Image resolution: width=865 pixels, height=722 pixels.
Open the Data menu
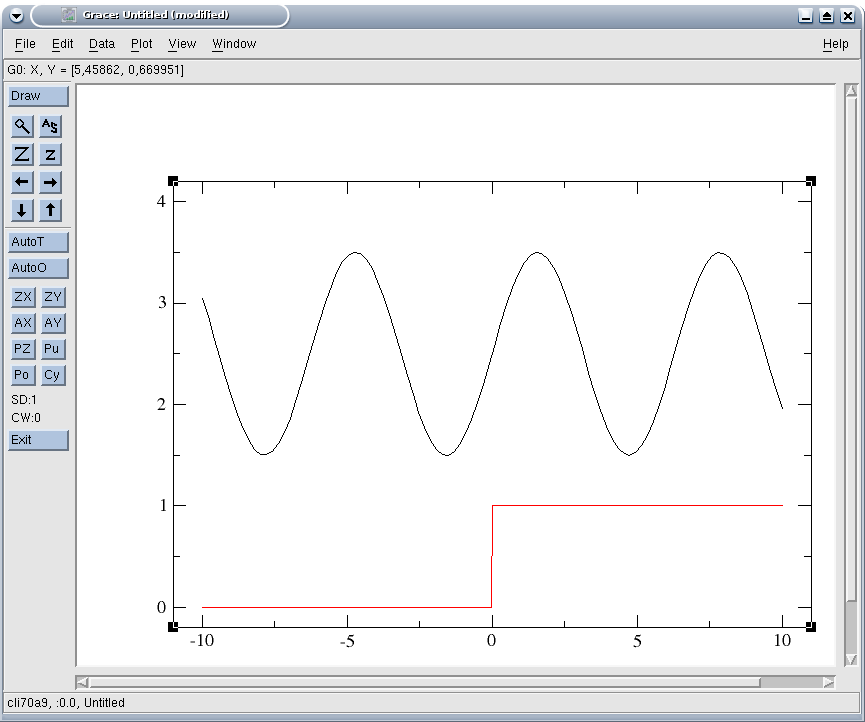(x=102, y=44)
